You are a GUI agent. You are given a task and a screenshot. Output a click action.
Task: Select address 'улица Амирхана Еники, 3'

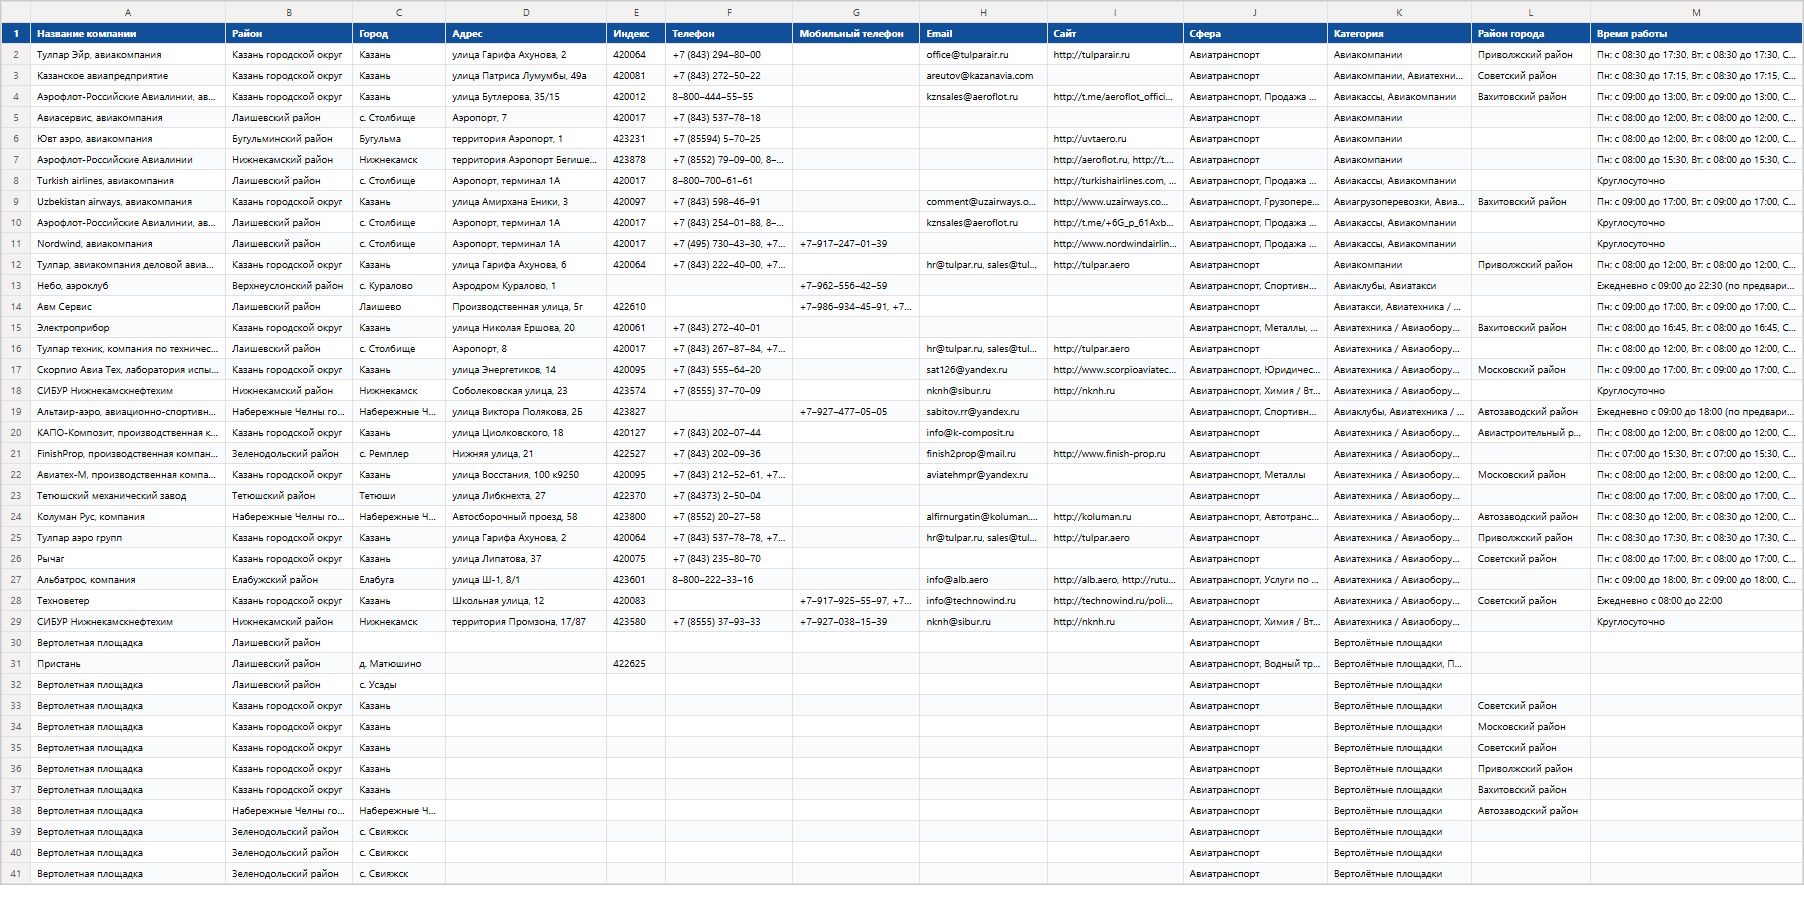tap(526, 202)
